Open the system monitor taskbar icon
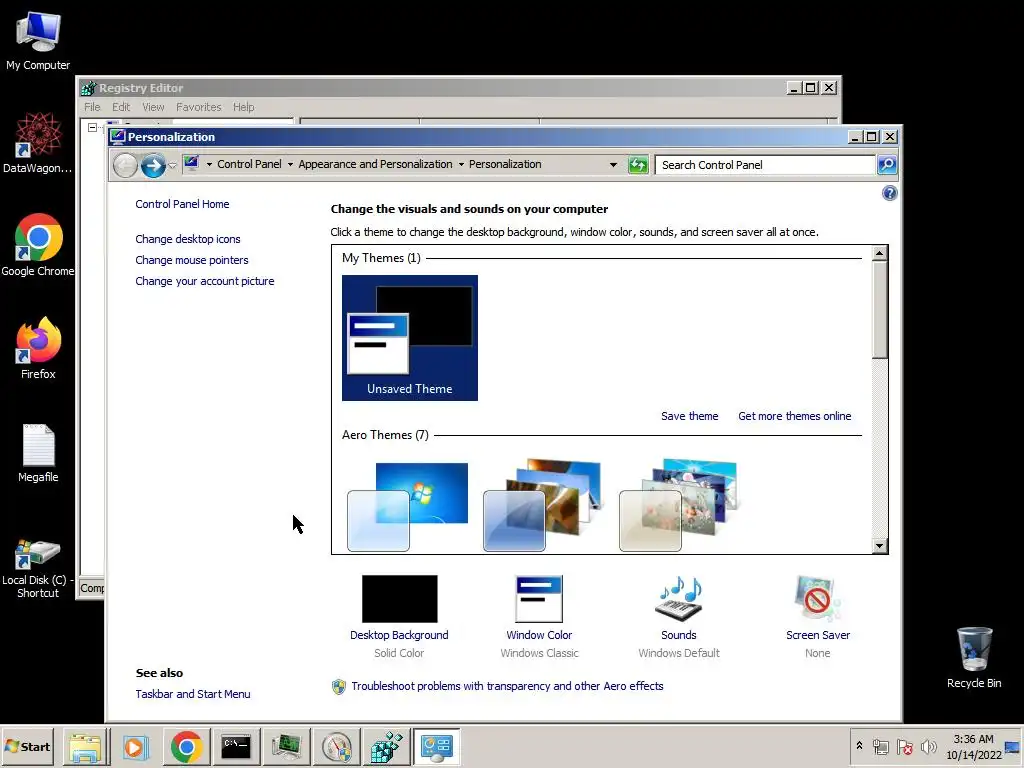Image resolution: width=1024 pixels, height=768 pixels. tap(286, 747)
